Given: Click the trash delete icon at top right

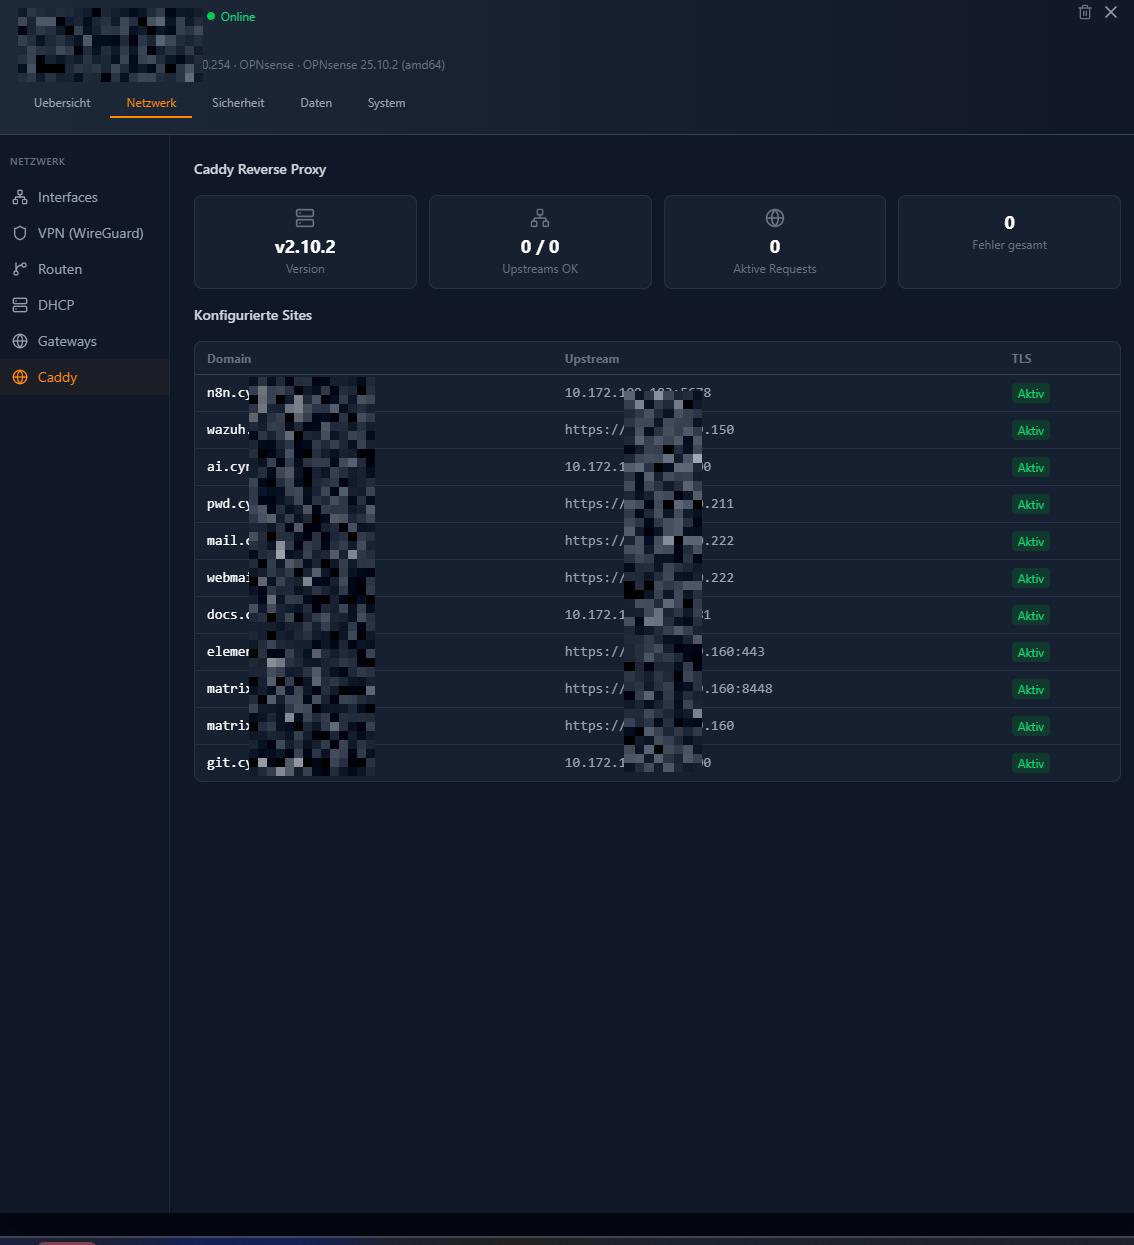Looking at the screenshot, I should click(x=1085, y=12).
